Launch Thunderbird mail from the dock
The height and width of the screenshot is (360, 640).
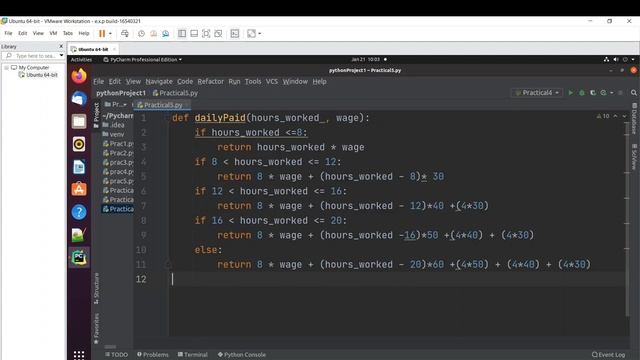pos(79,99)
